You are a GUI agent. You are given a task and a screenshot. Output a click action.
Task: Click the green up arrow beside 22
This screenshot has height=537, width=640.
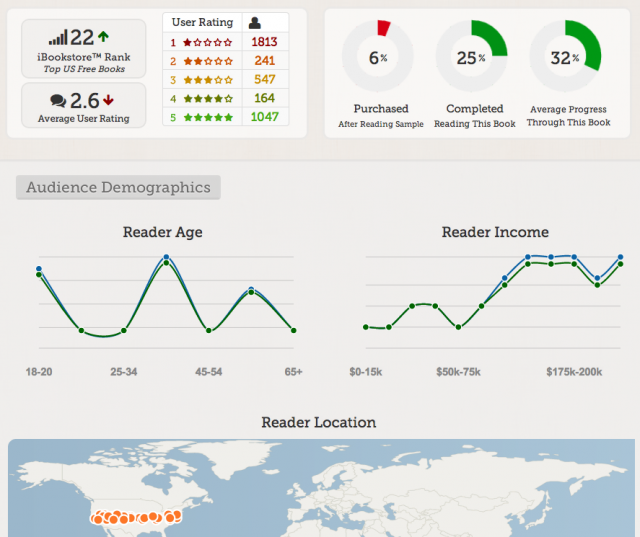pos(104,38)
